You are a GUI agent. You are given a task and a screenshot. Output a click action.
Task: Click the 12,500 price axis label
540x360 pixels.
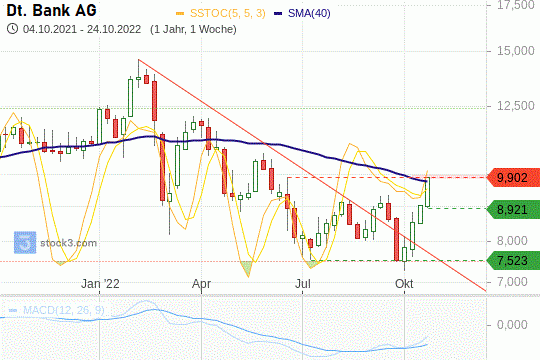click(516, 106)
